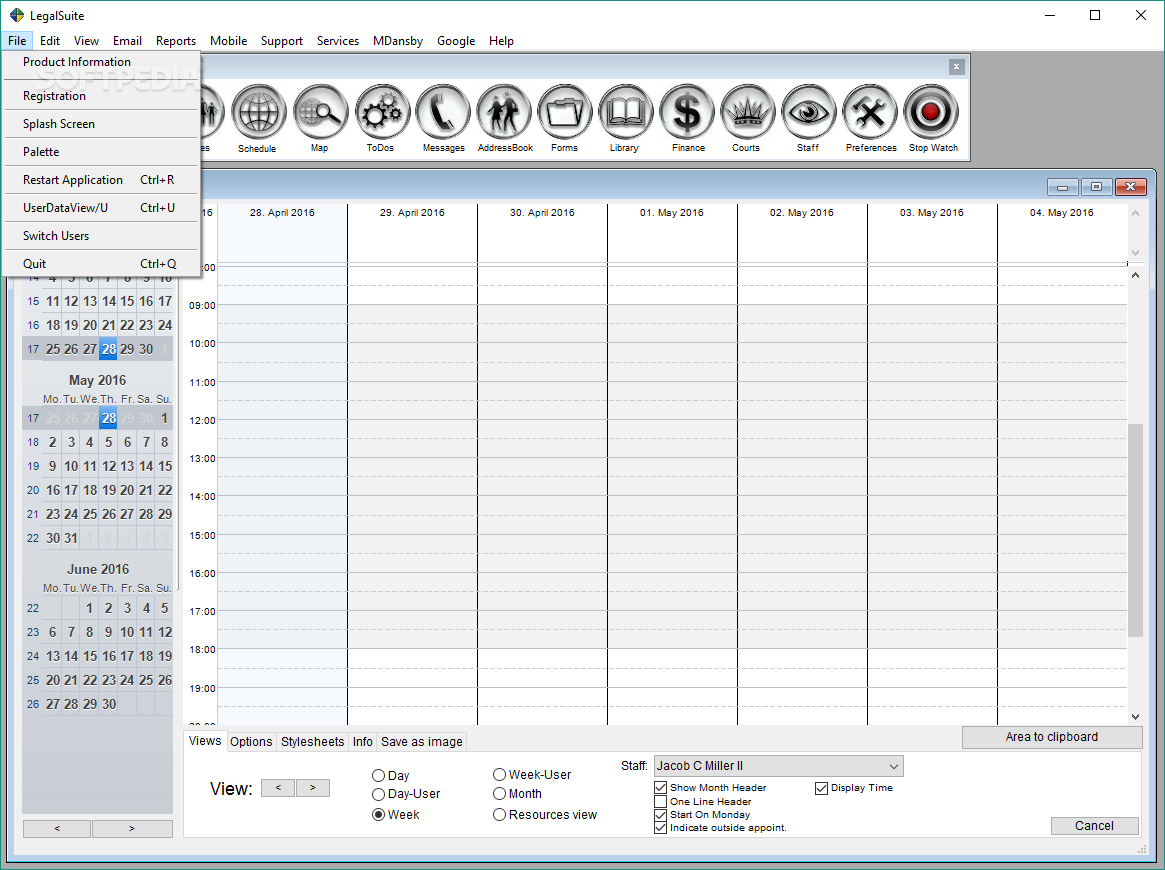Select the Resources view radio button
The image size is (1165, 870).
[x=499, y=814]
